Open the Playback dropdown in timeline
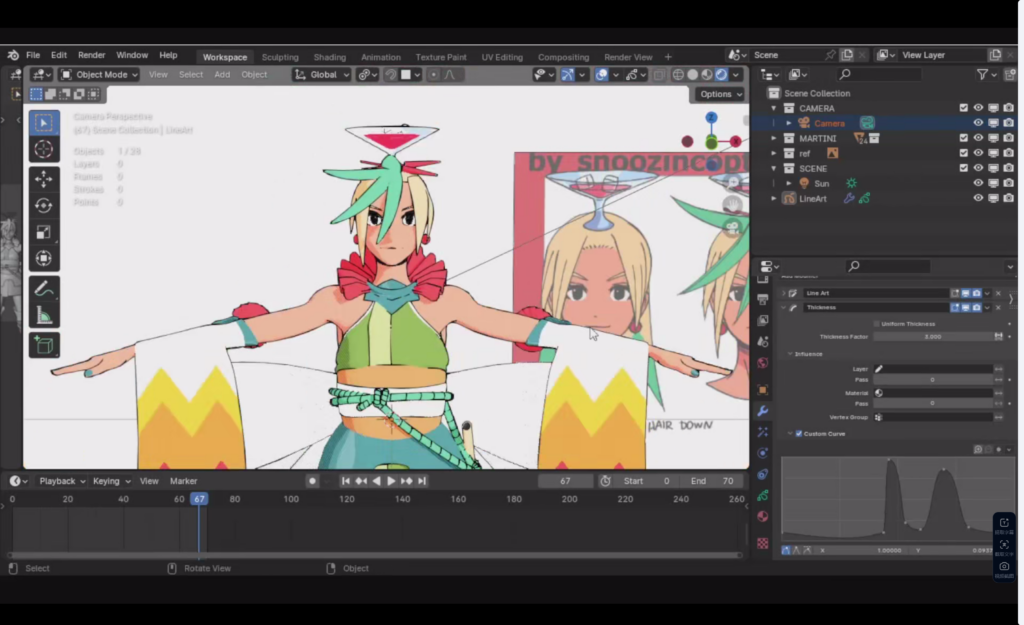The image size is (1024, 625). click(x=62, y=481)
